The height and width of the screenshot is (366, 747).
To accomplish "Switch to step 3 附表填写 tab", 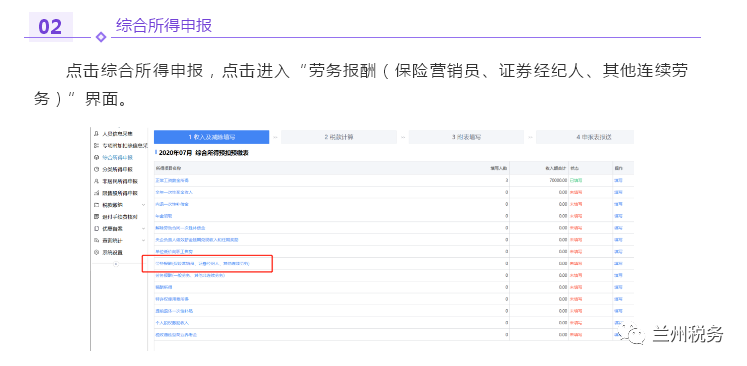I will pyautogui.click(x=466, y=137).
